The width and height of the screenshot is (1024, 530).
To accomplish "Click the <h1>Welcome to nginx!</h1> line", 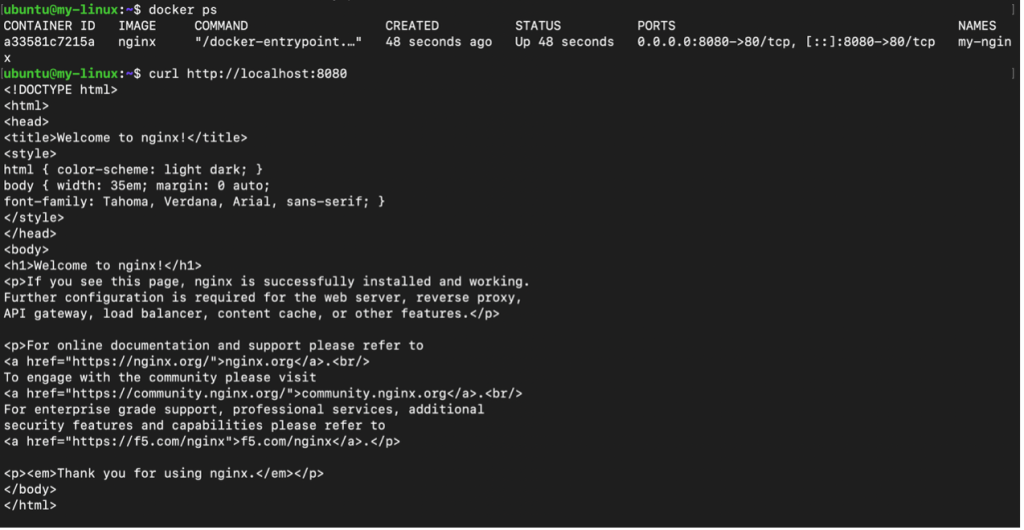I will pos(103,266).
